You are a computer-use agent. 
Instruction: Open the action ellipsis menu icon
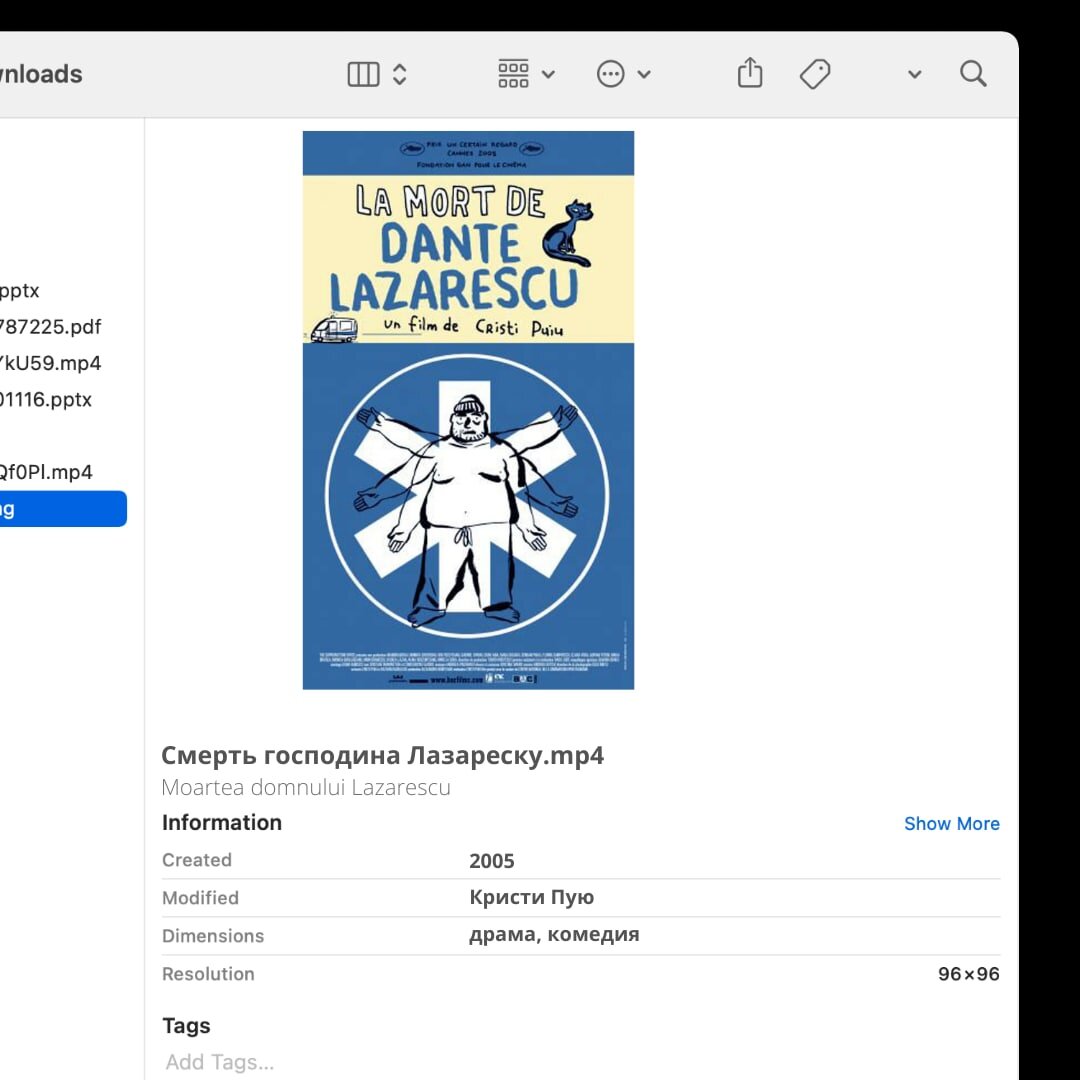click(610, 74)
